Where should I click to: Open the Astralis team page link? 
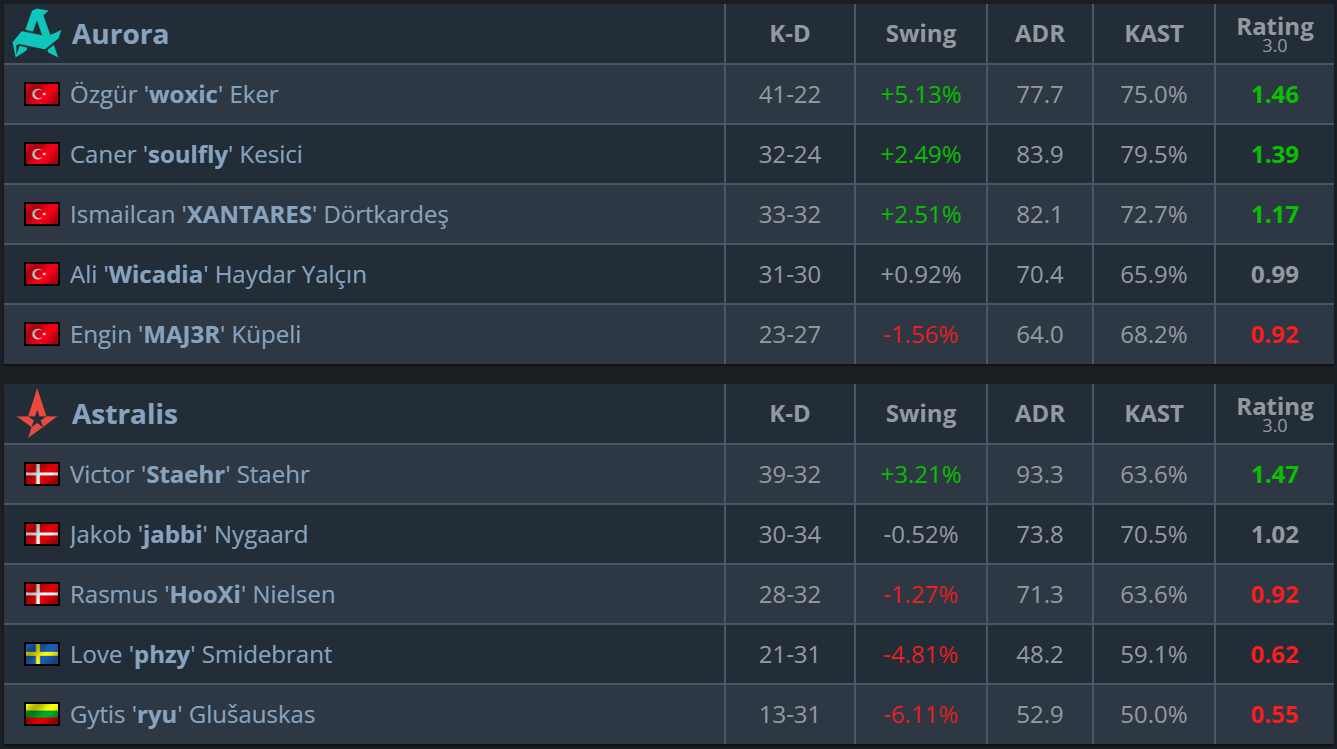click(125, 414)
